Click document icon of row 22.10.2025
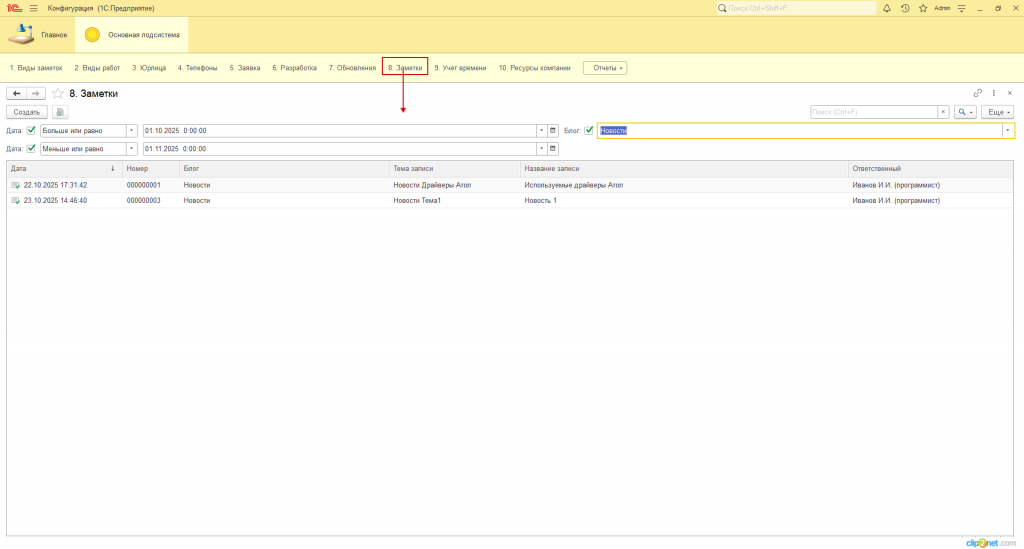Screen dimensions: 1024x549 pos(16,185)
